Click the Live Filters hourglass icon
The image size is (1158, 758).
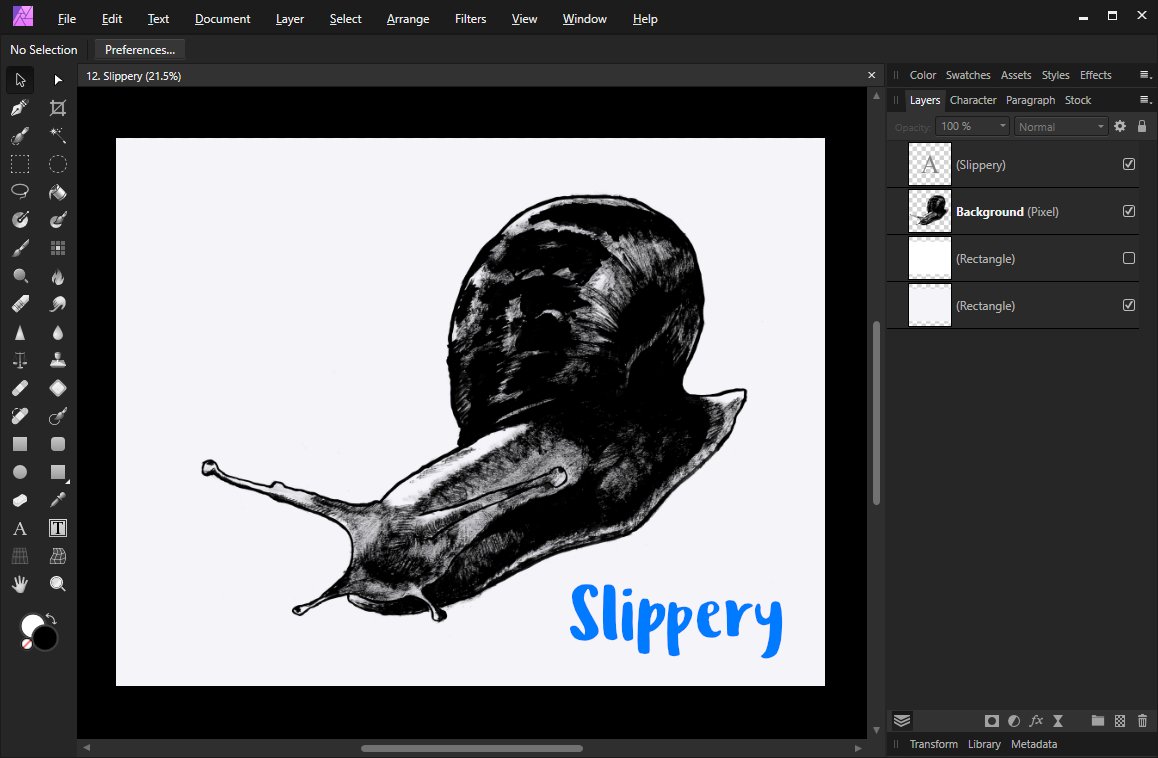tap(1058, 721)
